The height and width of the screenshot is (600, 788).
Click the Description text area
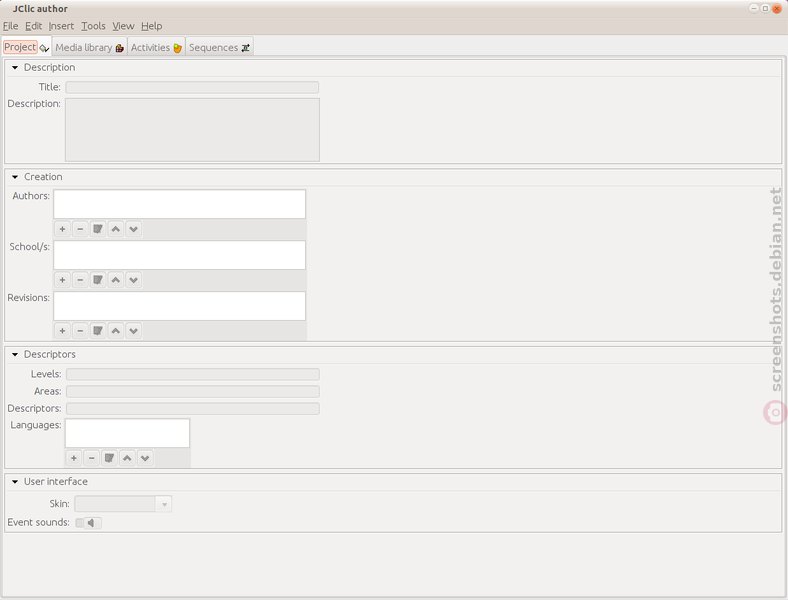[x=192, y=130]
